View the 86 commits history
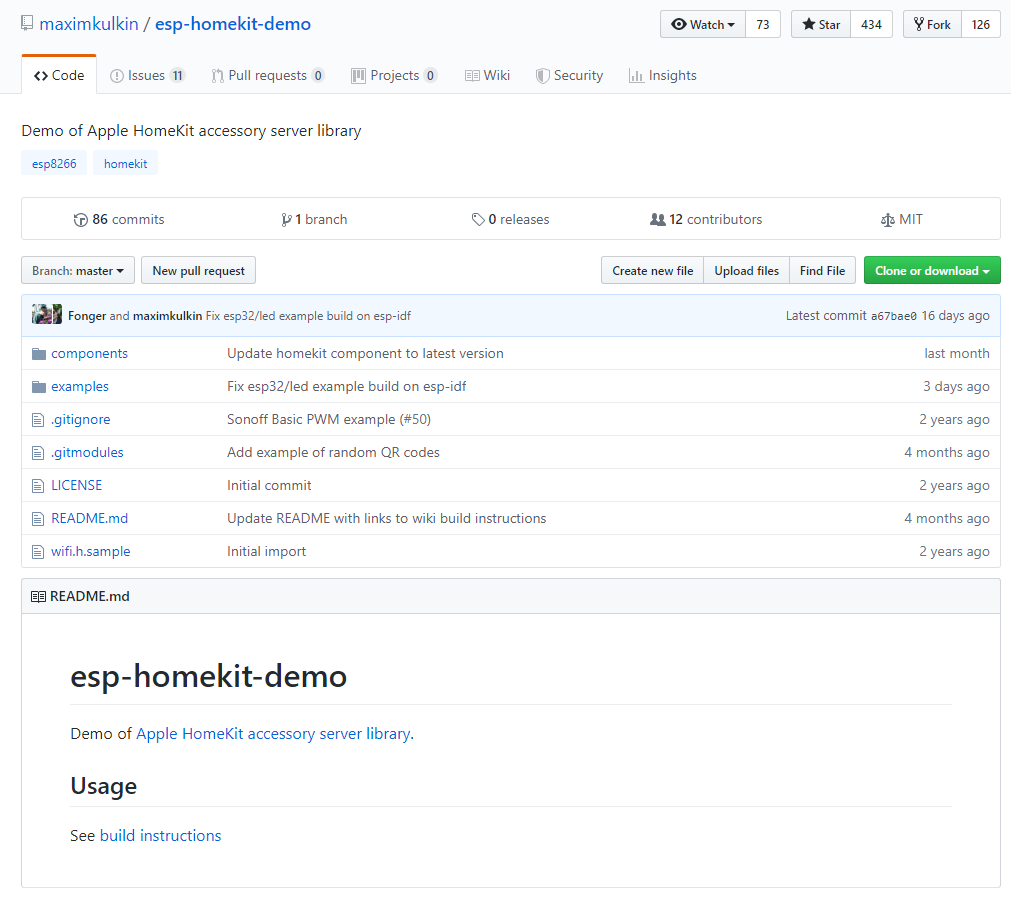This screenshot has height=898, width=1011. pos(119,219)
